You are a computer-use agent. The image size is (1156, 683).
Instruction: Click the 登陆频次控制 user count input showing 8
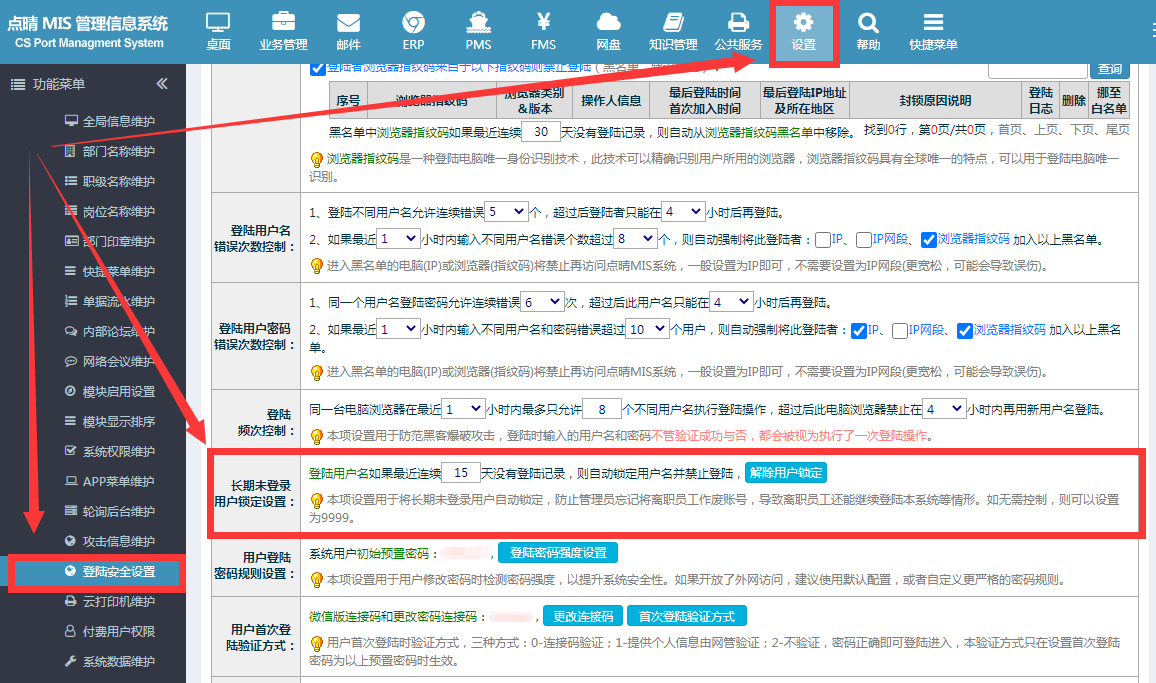pyautogui.click(x=602, y=409)
